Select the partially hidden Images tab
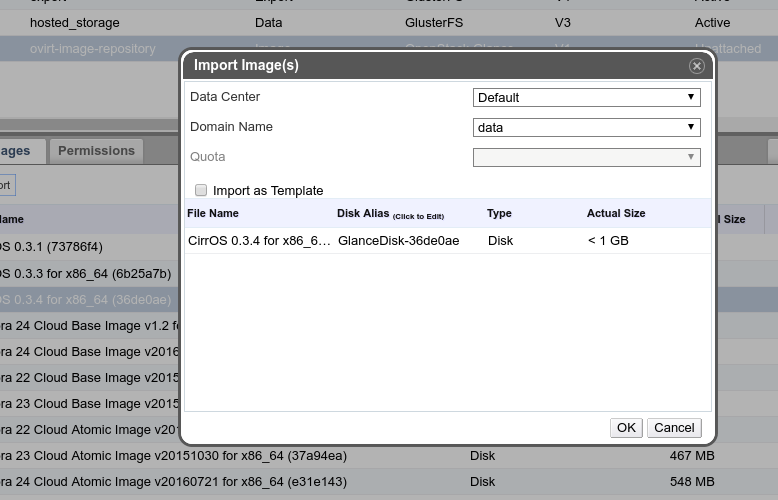778x500 pixels. [x=18, y=152]
